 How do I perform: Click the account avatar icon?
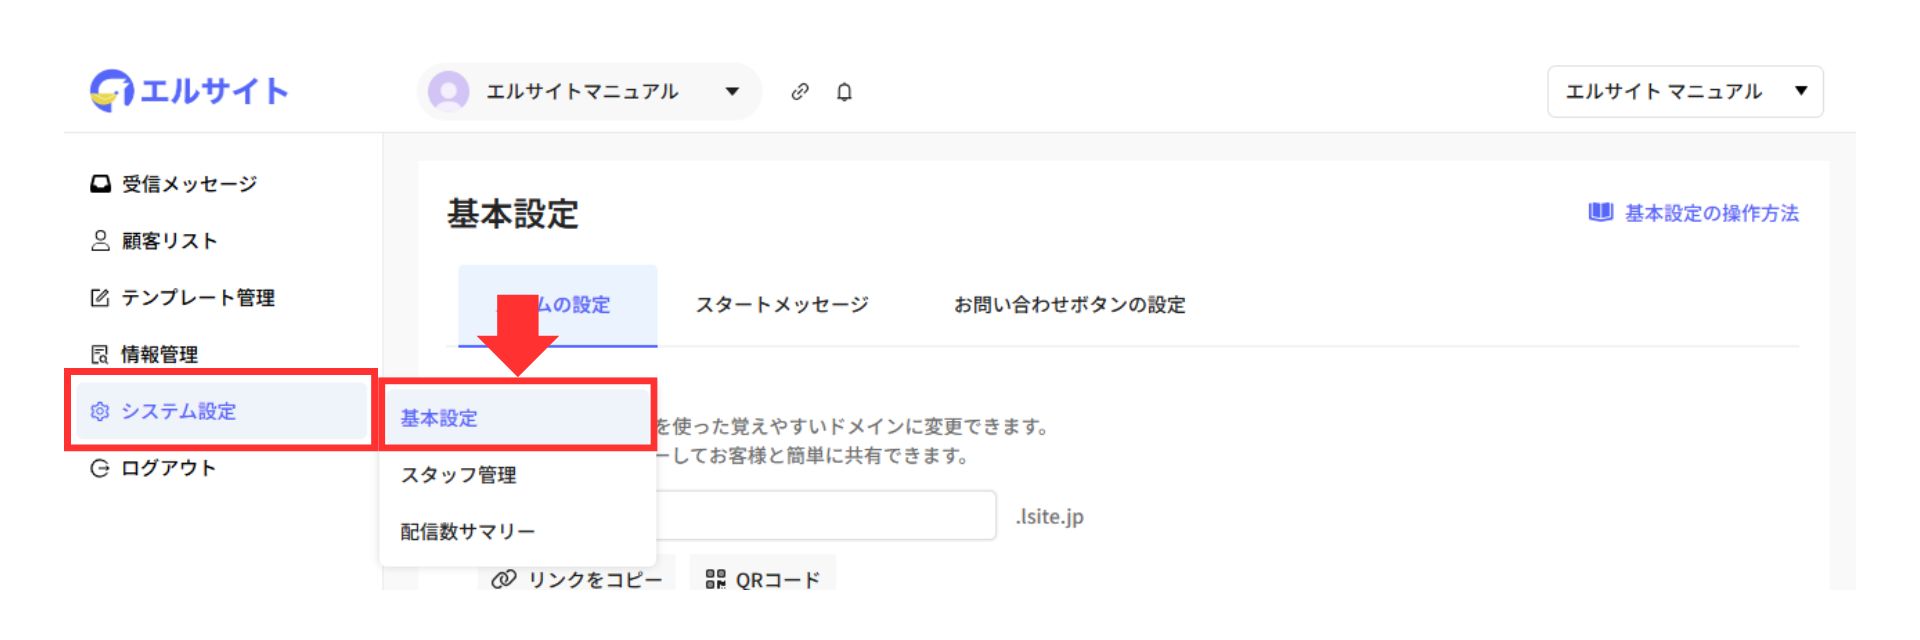[449, 92]
